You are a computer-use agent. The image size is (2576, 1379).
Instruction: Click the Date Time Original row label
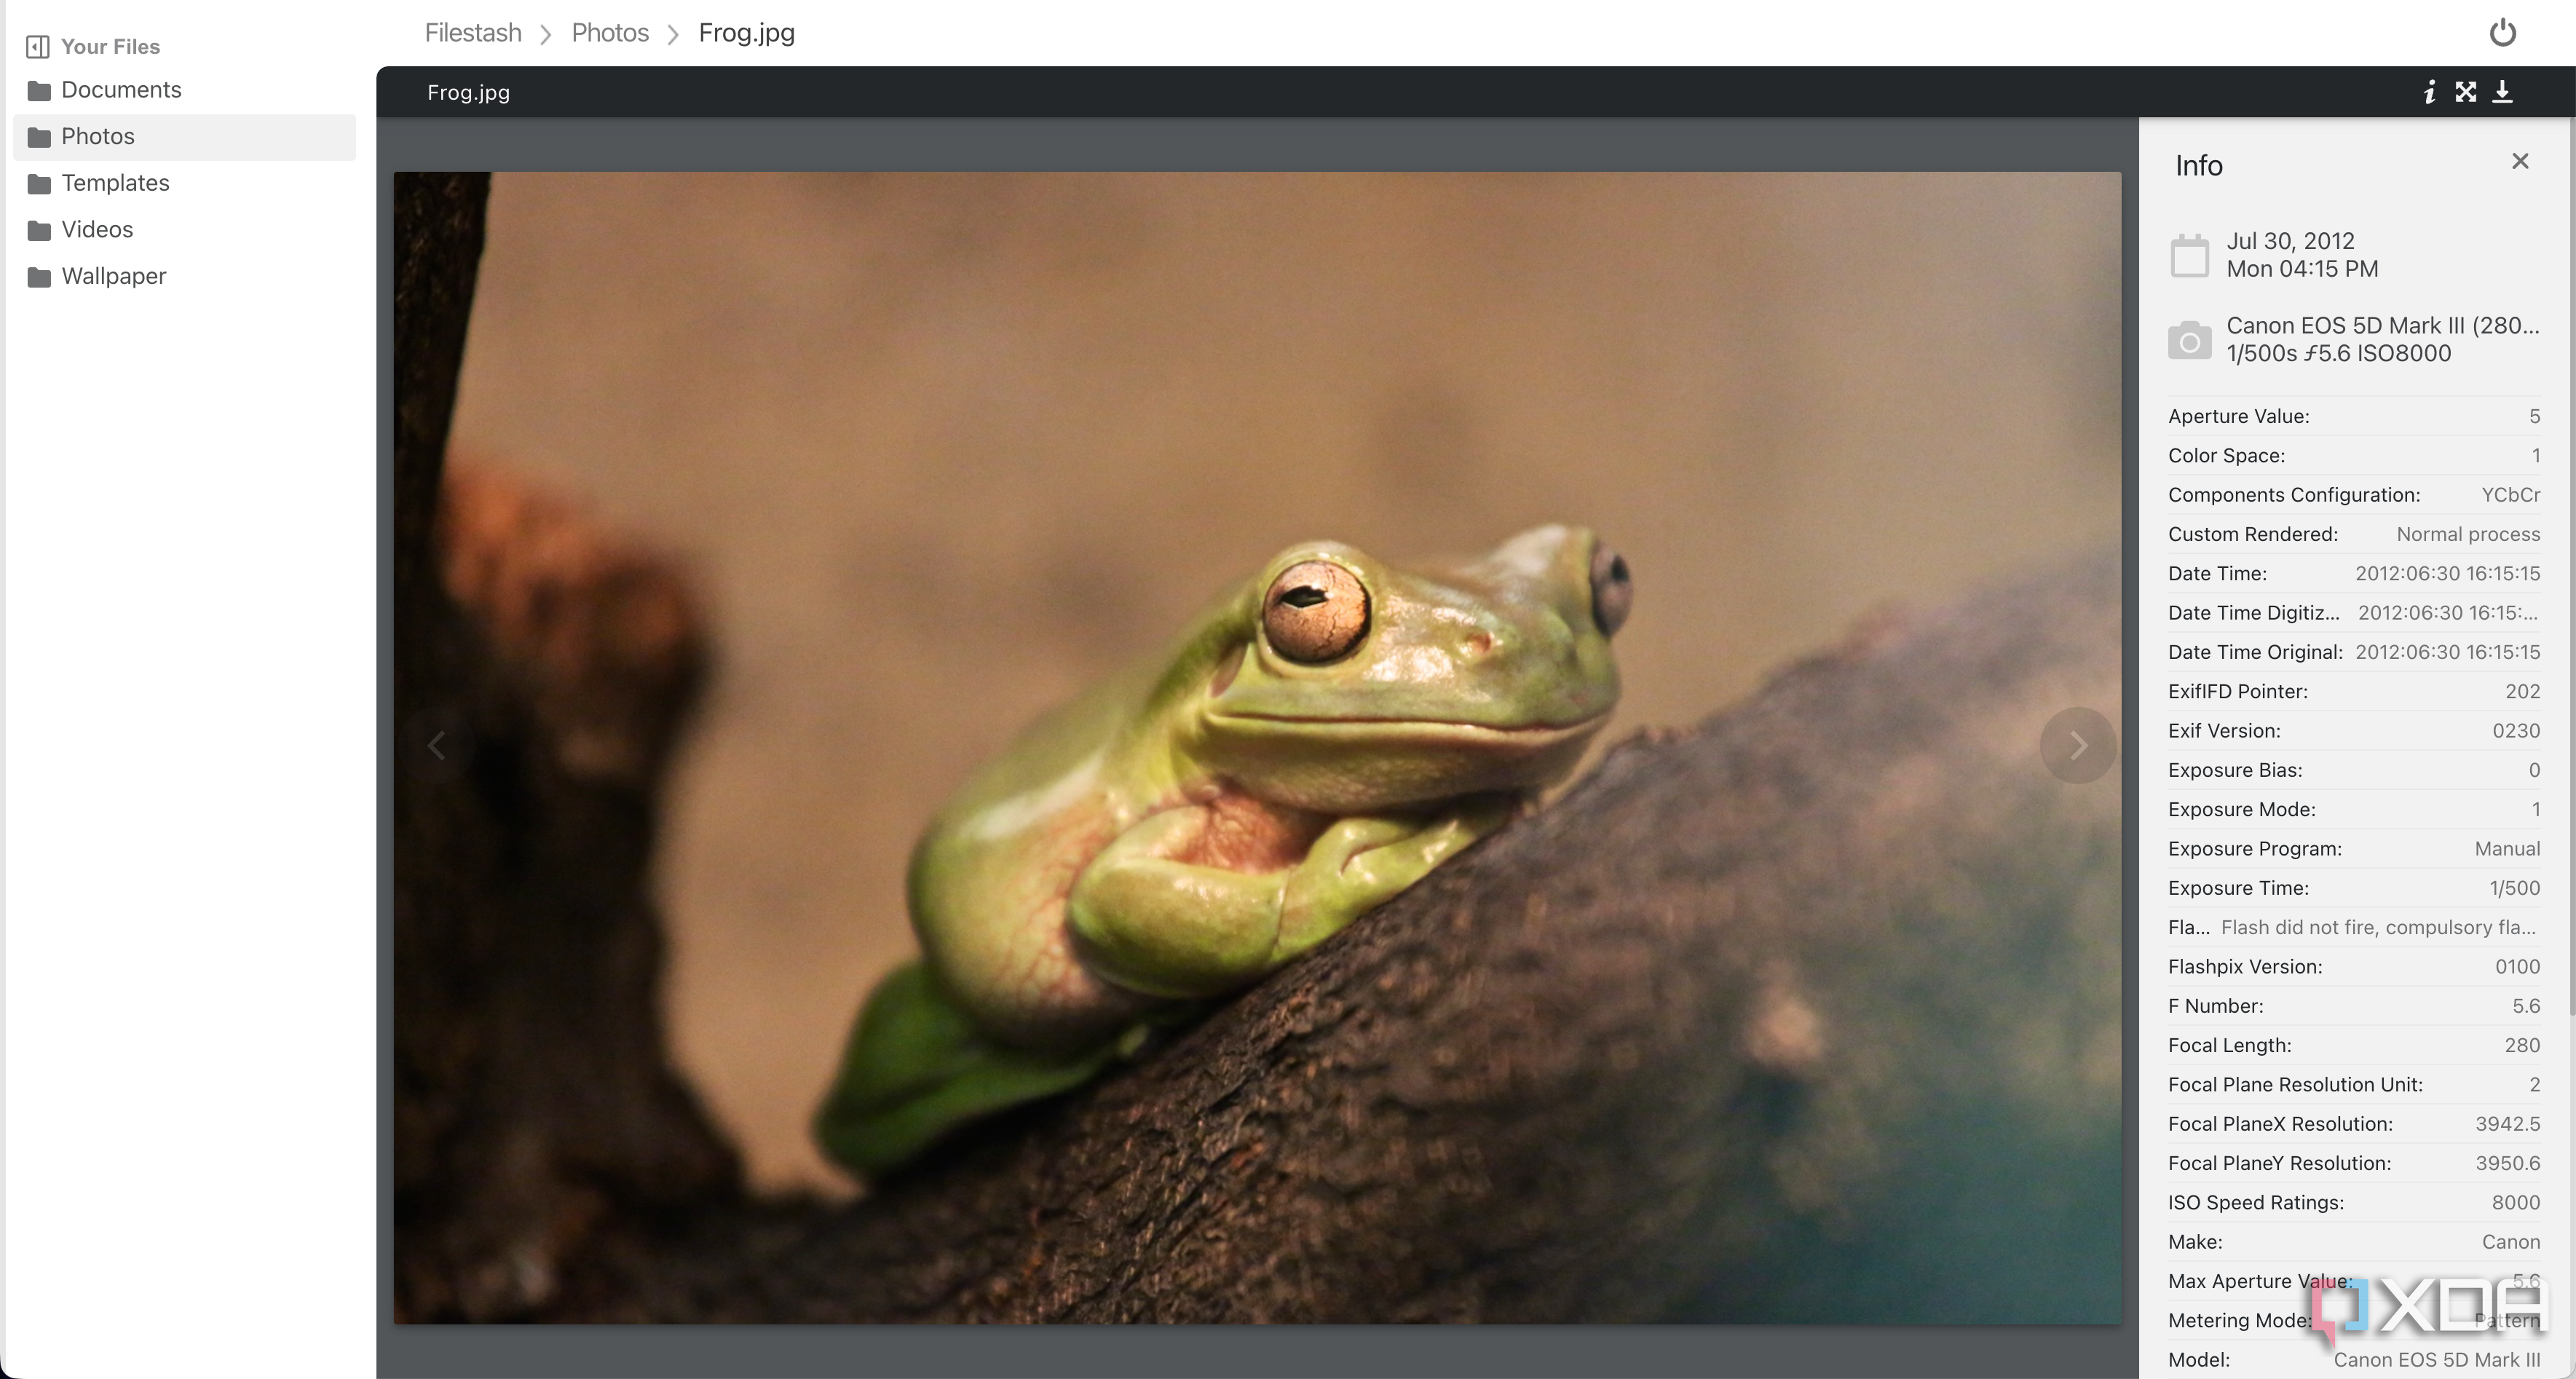pos(2255,652)
